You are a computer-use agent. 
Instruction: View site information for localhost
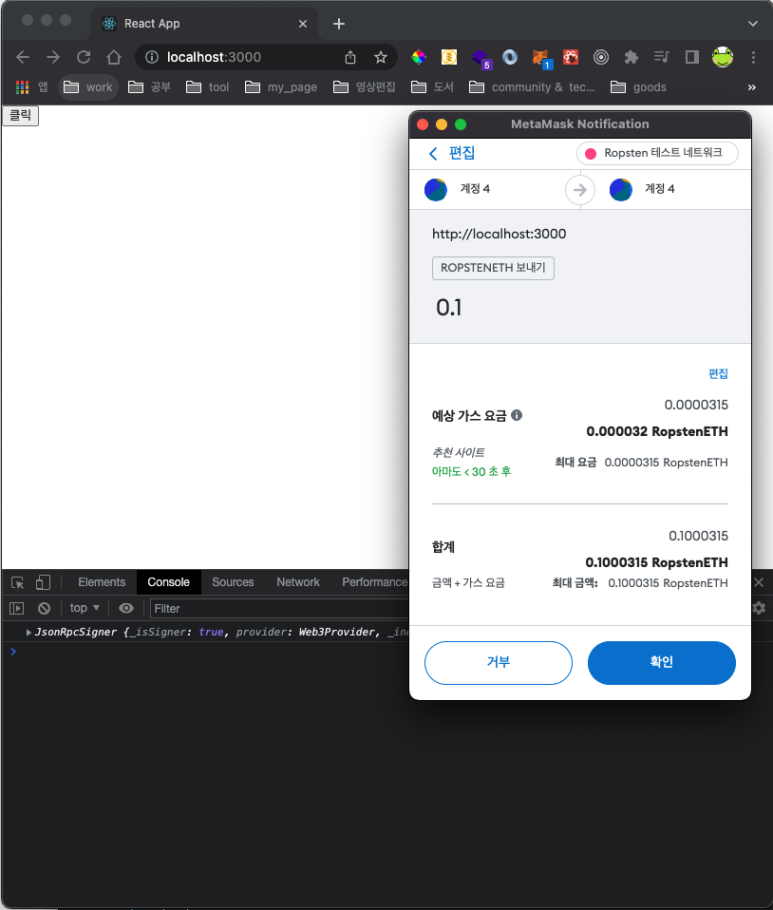coord(152,57)
